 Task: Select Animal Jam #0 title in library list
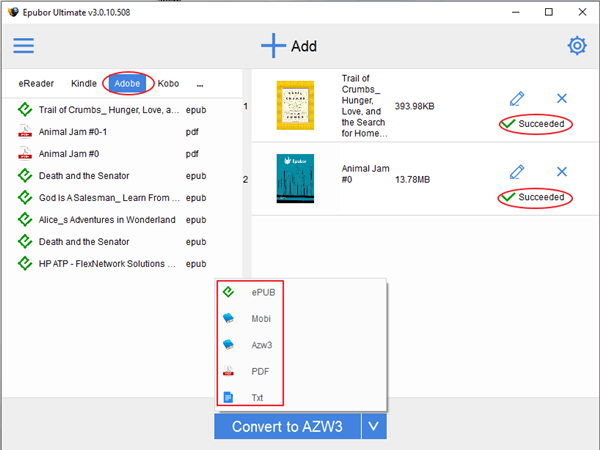tap(69, 154)
